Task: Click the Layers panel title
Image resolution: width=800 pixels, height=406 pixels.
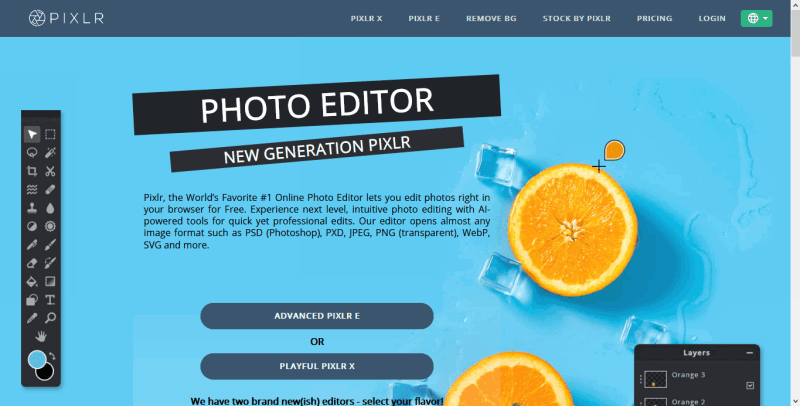Action: 696,353
